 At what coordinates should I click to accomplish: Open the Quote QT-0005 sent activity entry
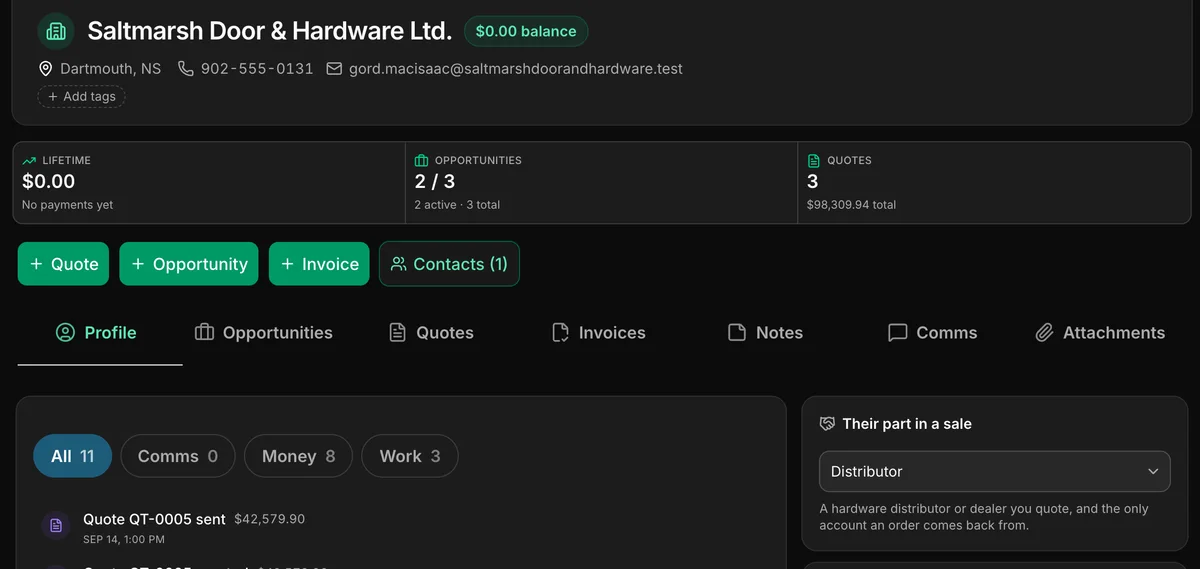point(154,519)
